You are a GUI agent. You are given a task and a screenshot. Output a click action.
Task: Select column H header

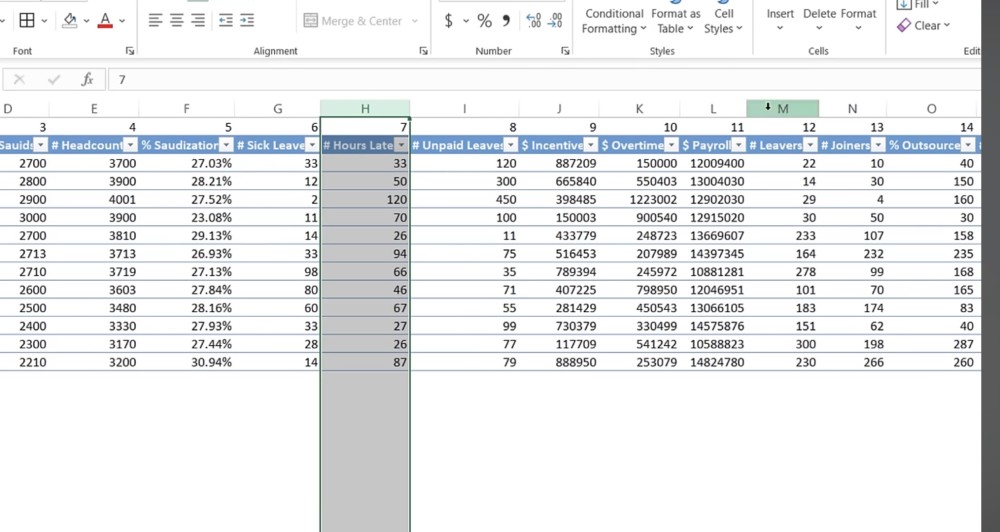coord(365,108)
